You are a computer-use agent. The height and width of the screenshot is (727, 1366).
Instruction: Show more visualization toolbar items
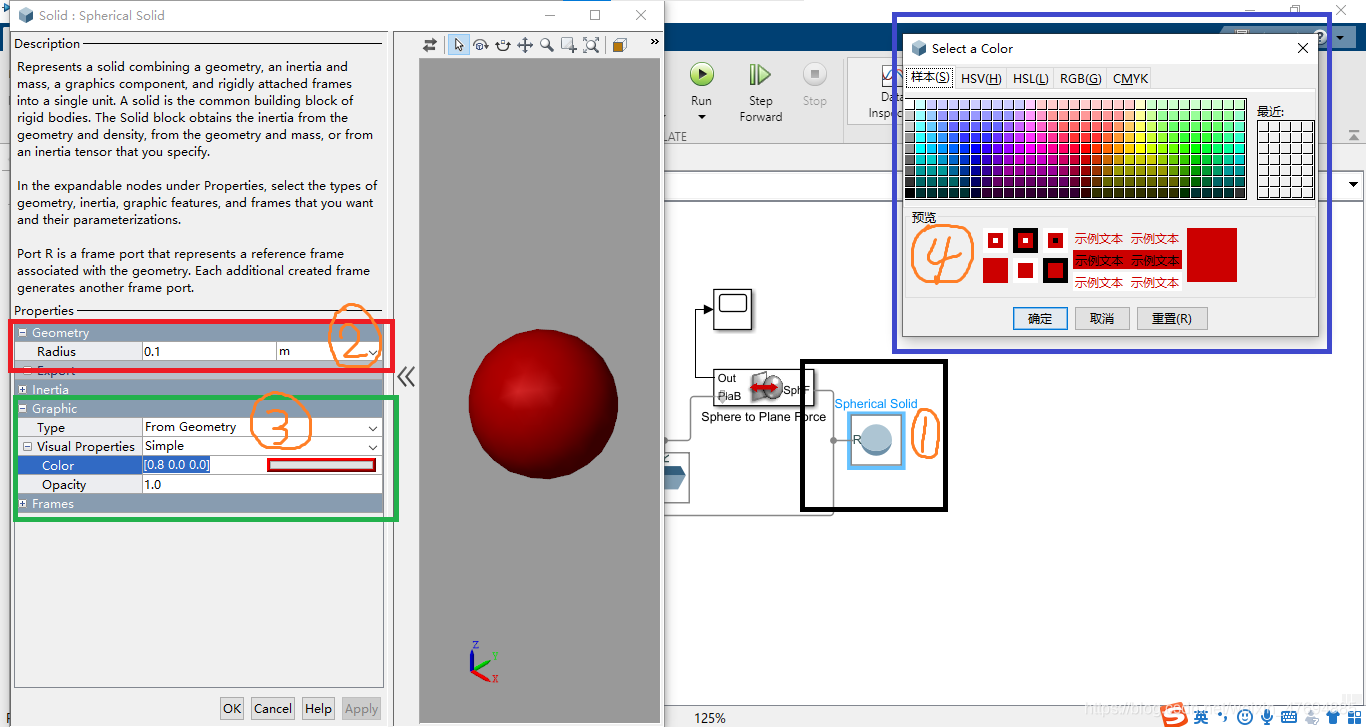(x=655, y=42)
